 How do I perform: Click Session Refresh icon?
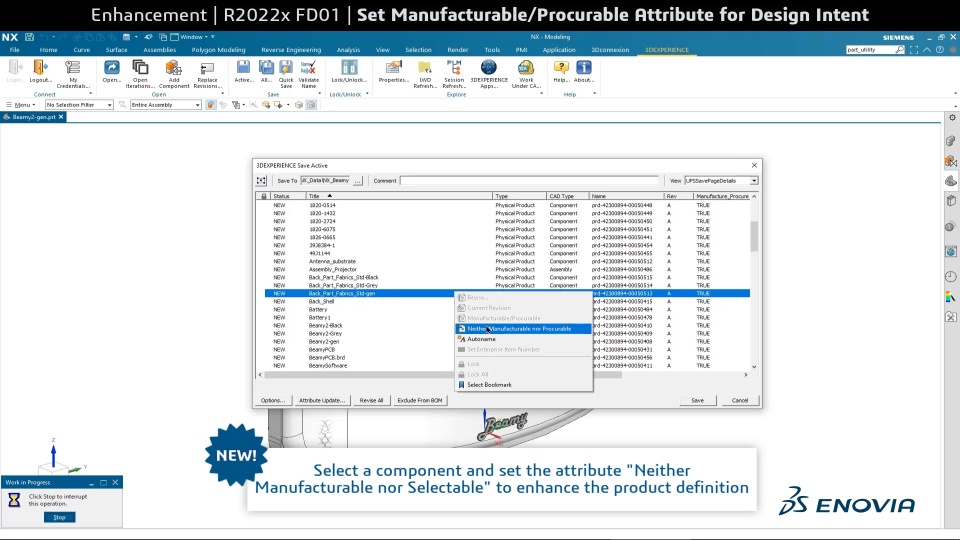tap(454, 74)
